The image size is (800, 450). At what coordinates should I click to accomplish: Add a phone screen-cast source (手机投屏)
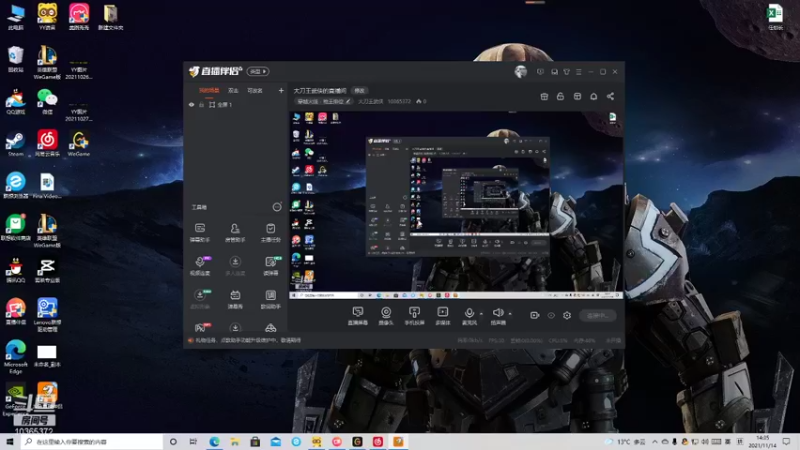(414, 315)
